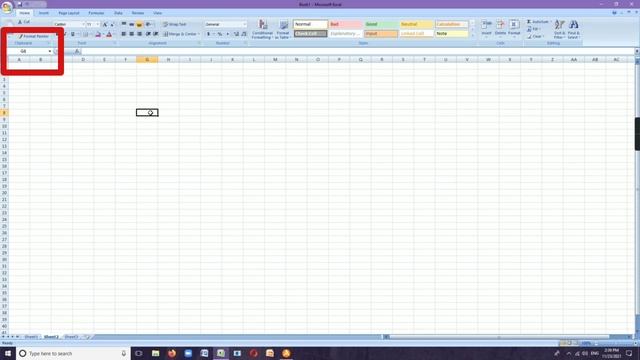Decrease the cell indent
The image size is (640, 360).
(x=148, y=34)
